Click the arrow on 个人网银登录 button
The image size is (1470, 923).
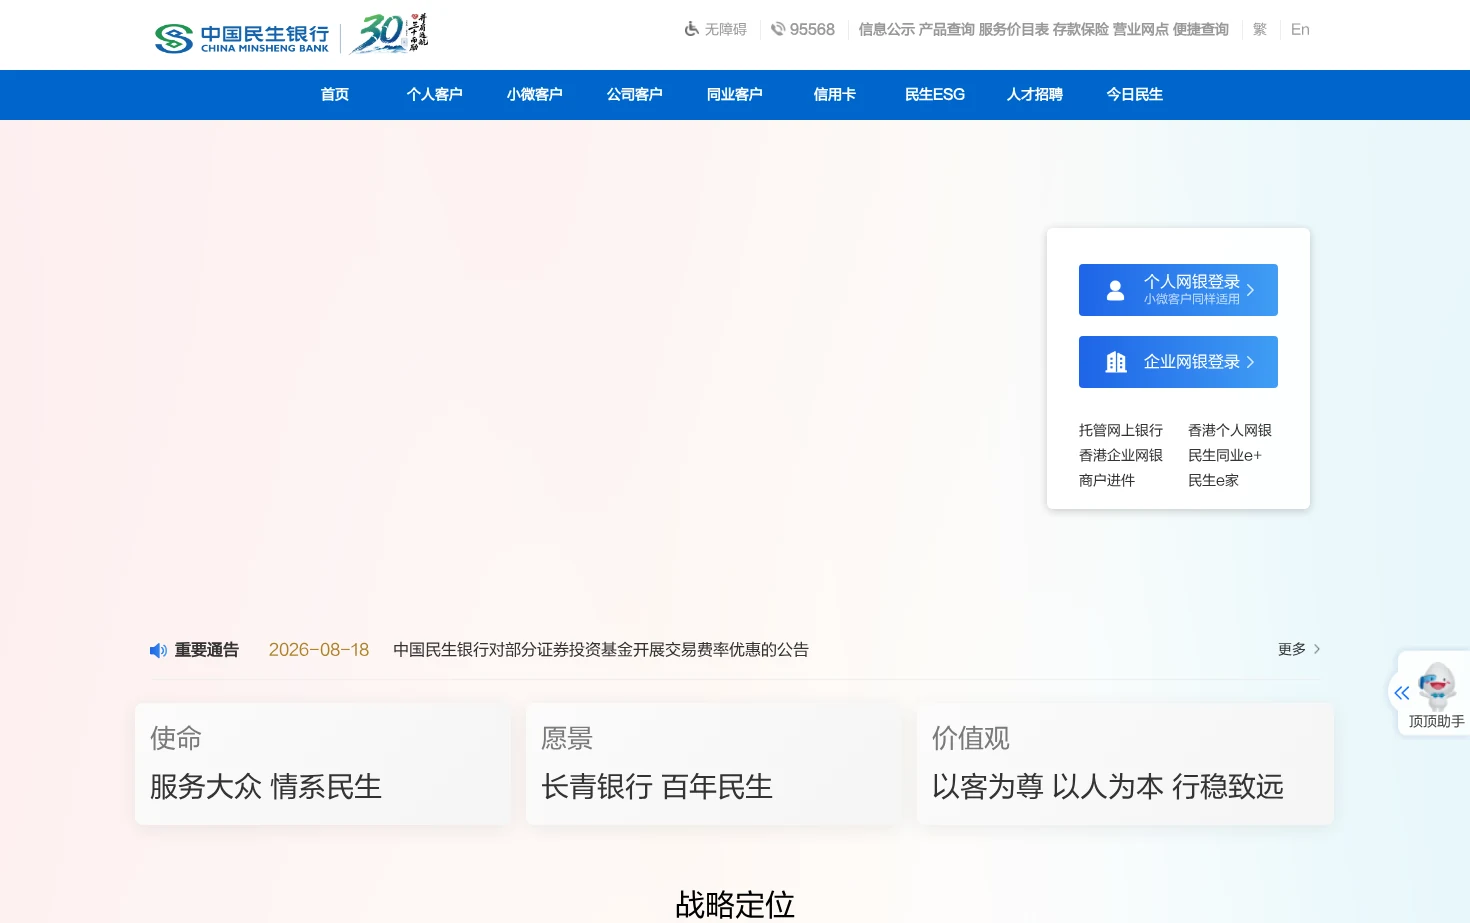point(1250,290)
